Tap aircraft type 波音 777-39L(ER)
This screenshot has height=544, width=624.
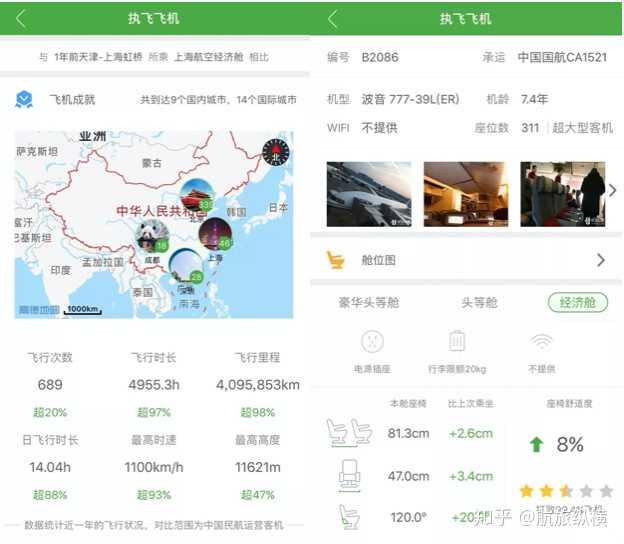[410, 99]
